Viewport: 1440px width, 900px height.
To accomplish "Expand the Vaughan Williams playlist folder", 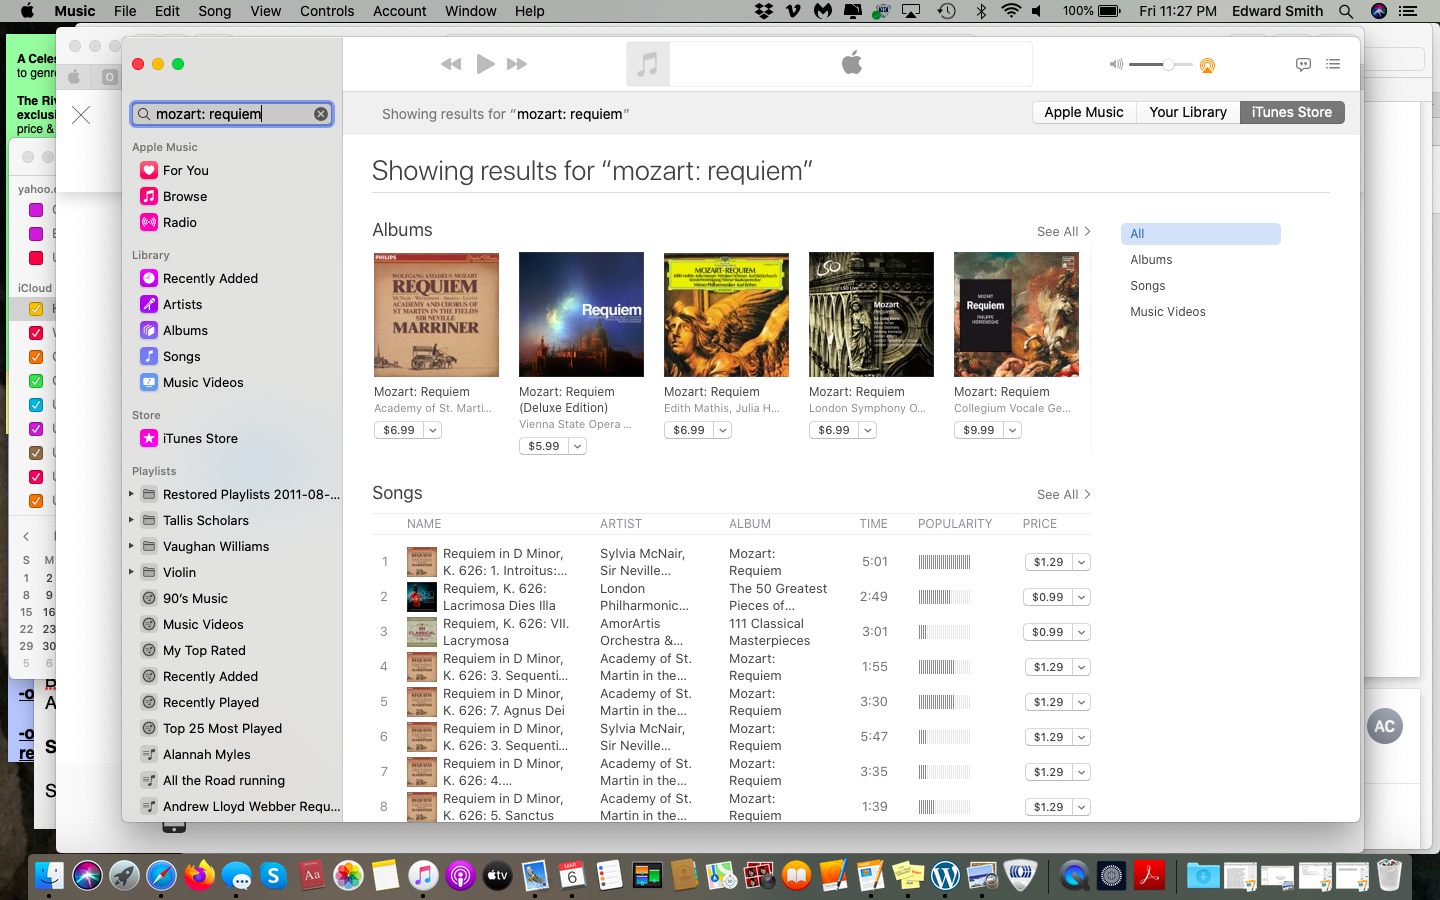I will coord(131,546).
